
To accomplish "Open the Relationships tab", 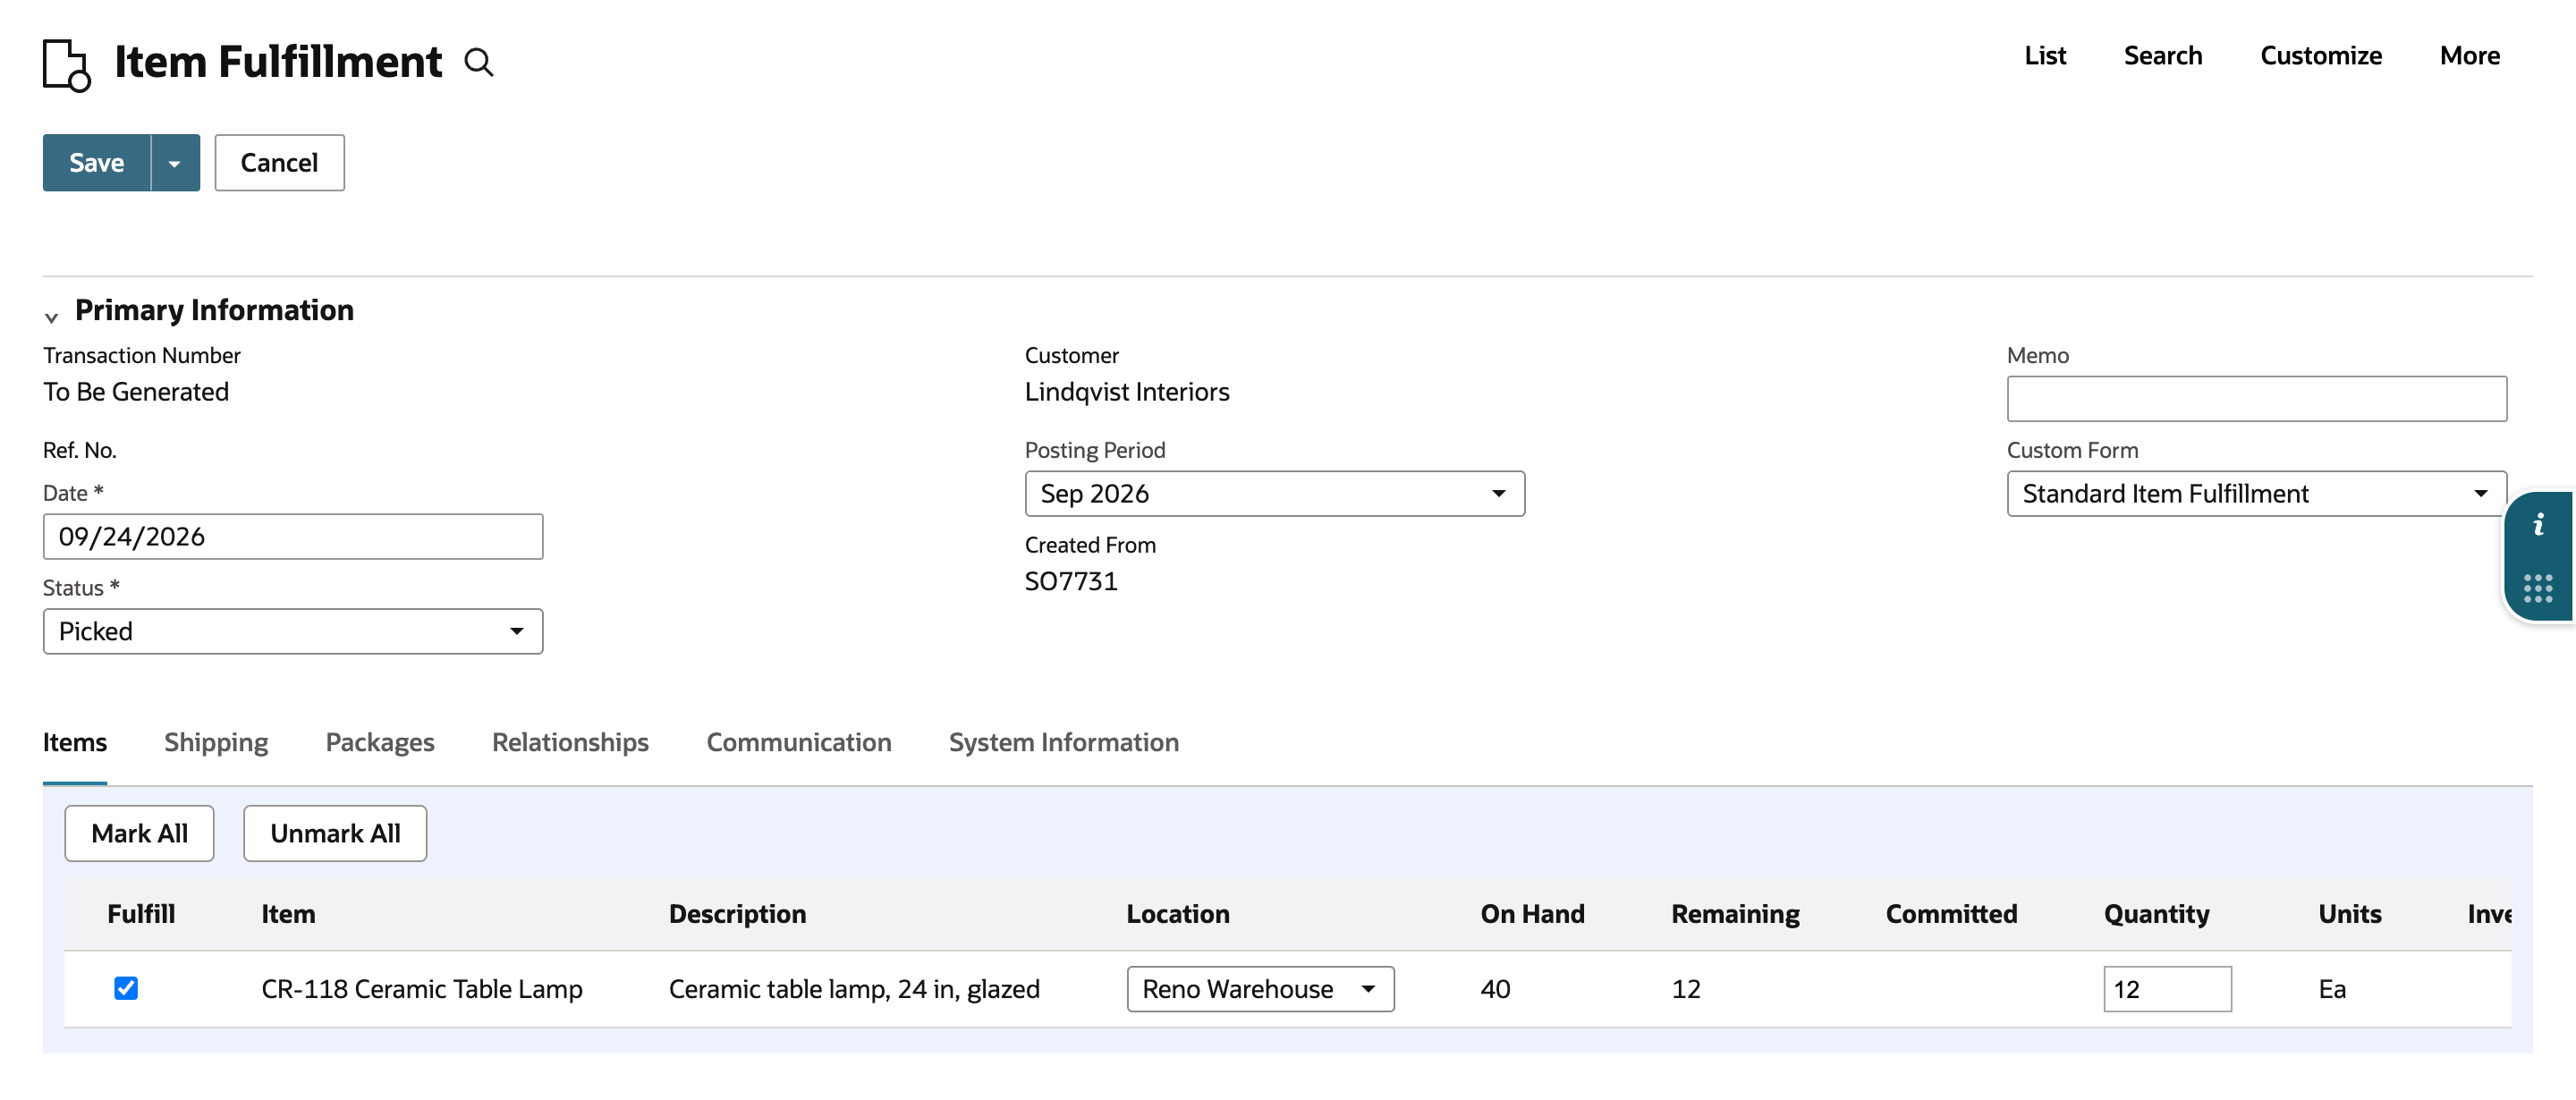I will point(570,742).
